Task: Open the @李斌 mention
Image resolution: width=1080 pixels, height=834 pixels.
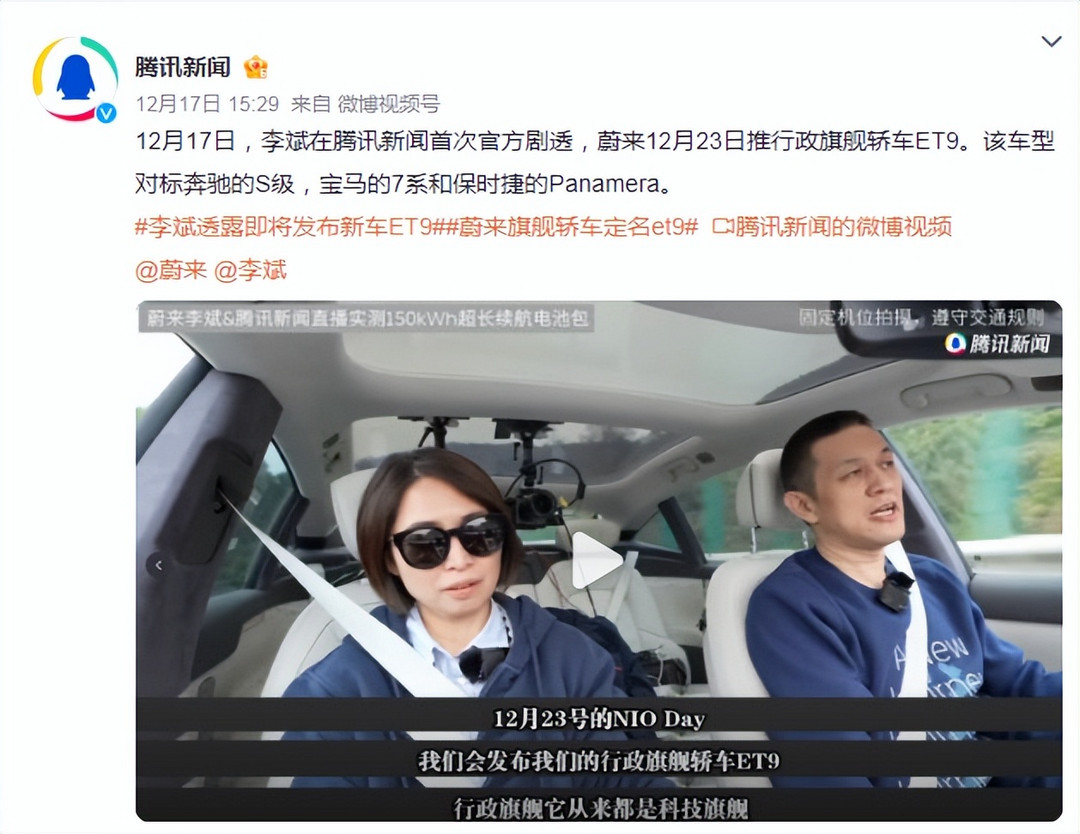Action: [x=250, y=270]
